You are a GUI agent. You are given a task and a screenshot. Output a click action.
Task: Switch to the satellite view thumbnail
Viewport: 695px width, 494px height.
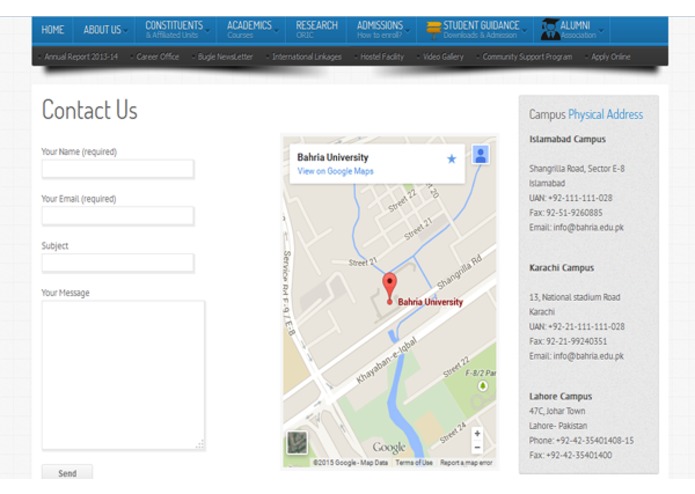point(297,442)
